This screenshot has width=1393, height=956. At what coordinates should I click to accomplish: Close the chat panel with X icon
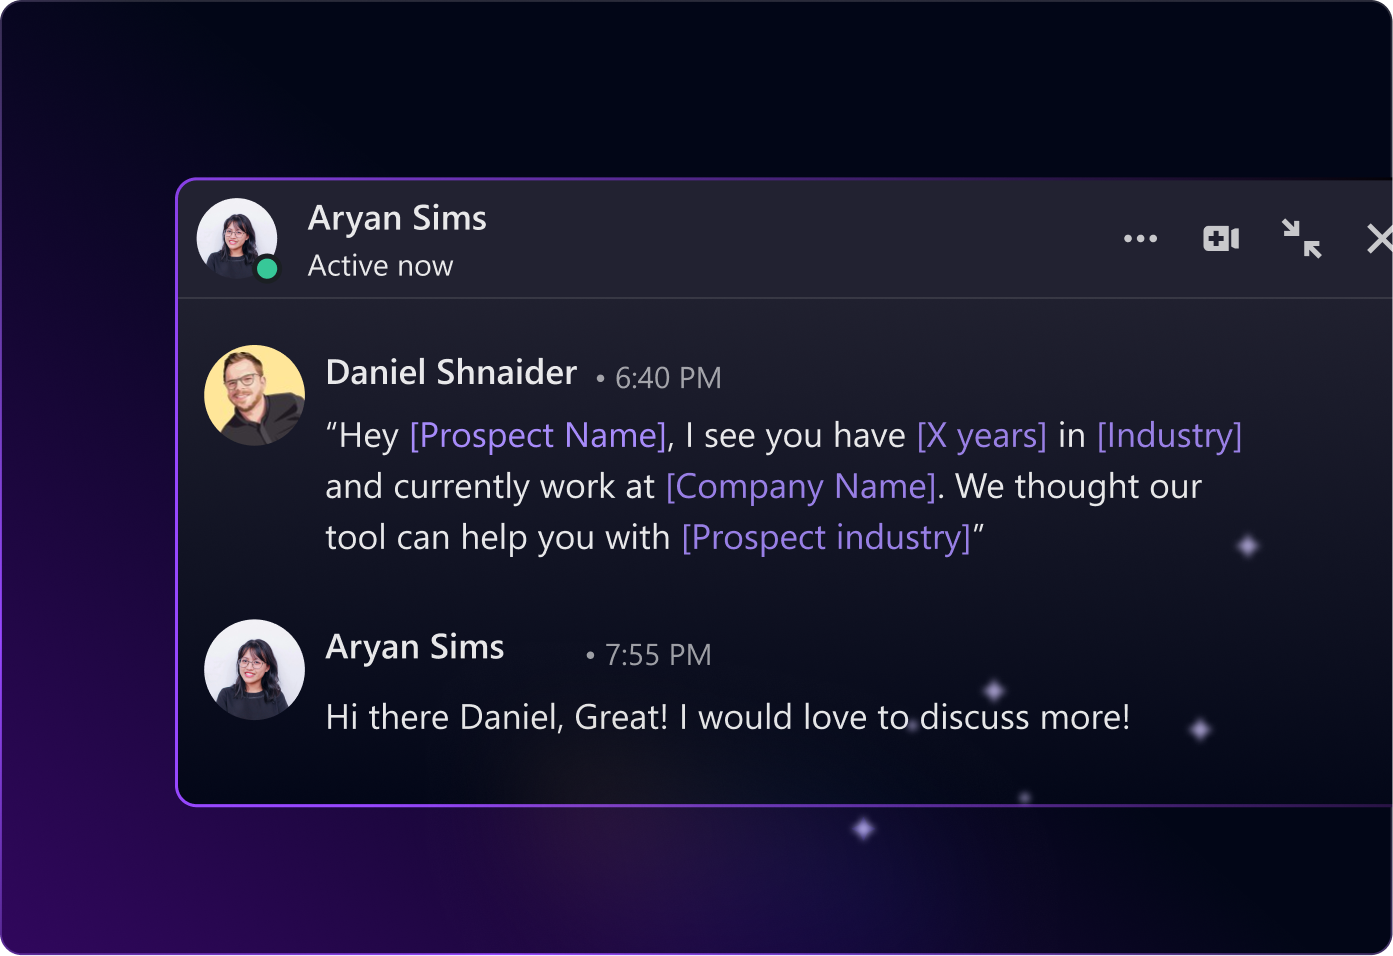pyautogui.click(x=1380, y=239)
